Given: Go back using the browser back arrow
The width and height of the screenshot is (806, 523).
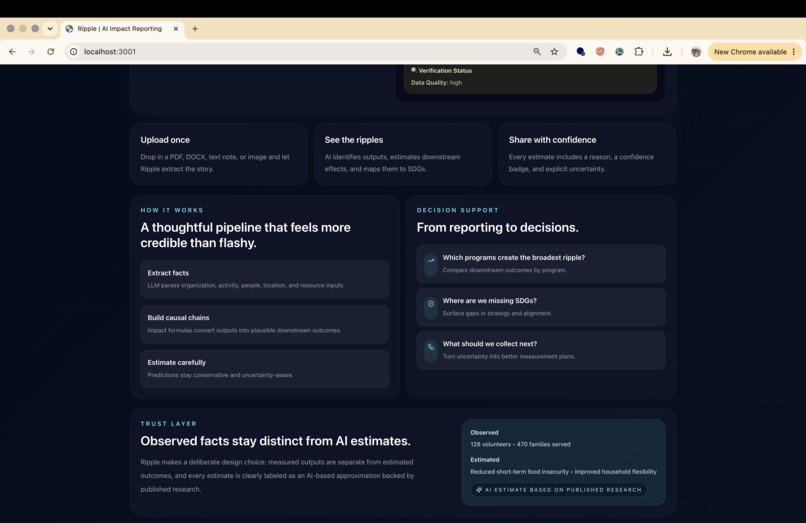Looking at the screenshot, I should 12,51.
